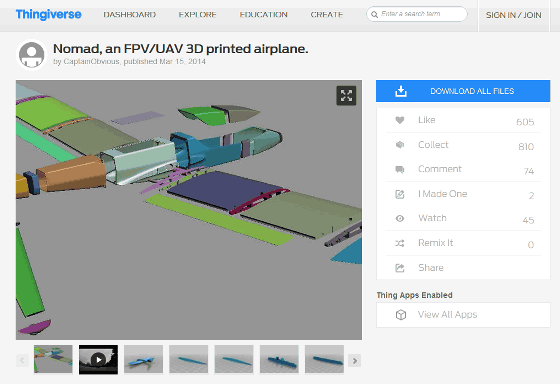Focus the search term input field
The height and width of the screenshot is (384, 560).
pos(417,14)
